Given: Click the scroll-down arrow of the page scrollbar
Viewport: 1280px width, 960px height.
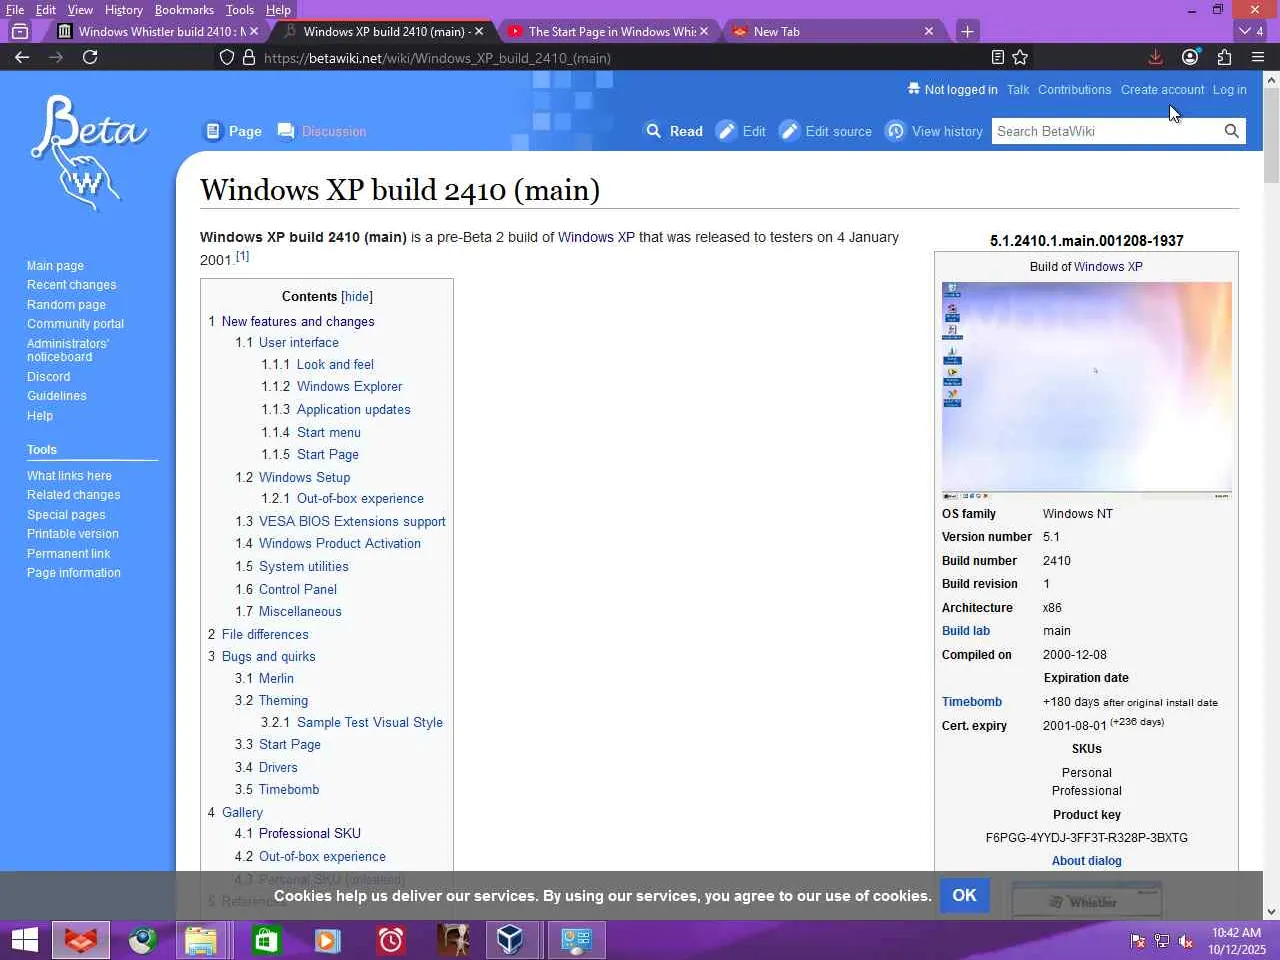Looking at the screenshot, I should point(1271,911).
